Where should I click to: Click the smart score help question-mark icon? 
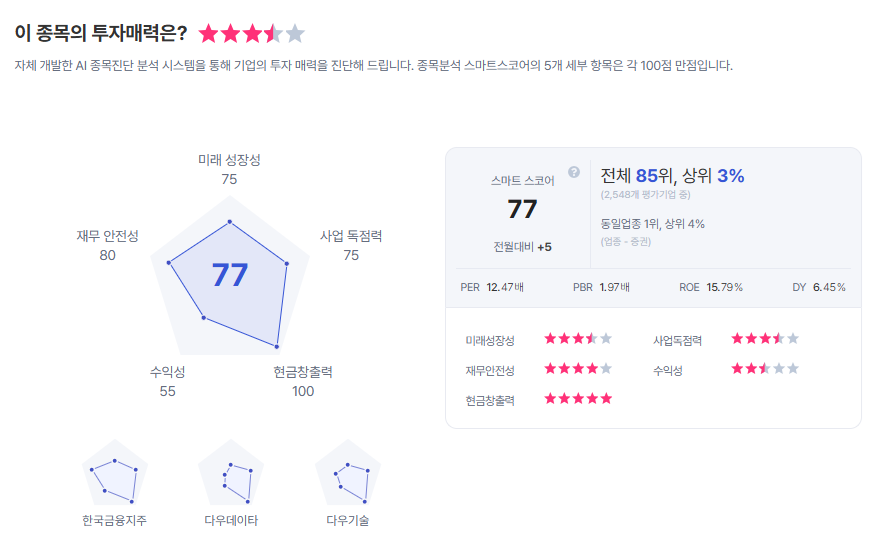click(x=574, y=172)
